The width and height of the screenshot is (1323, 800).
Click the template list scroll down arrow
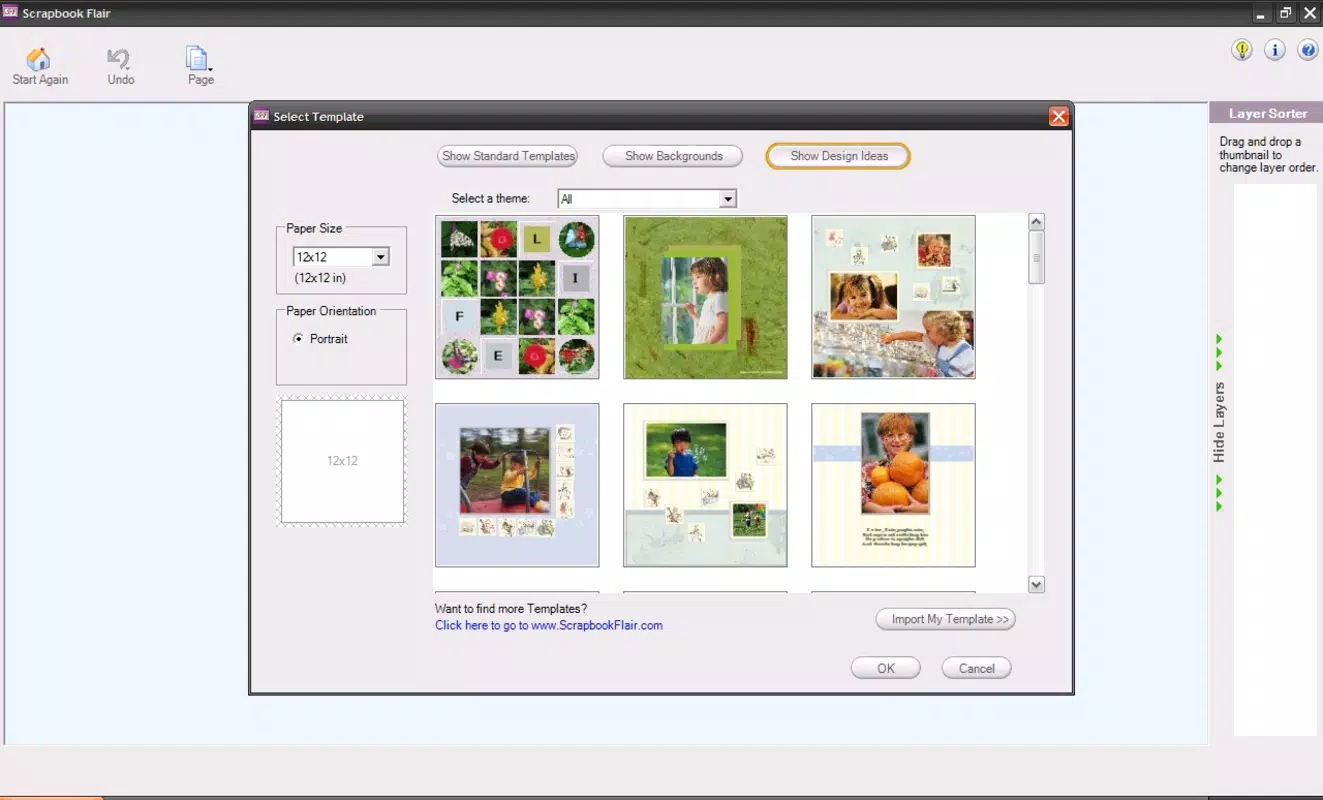(x=1036, y=585)
